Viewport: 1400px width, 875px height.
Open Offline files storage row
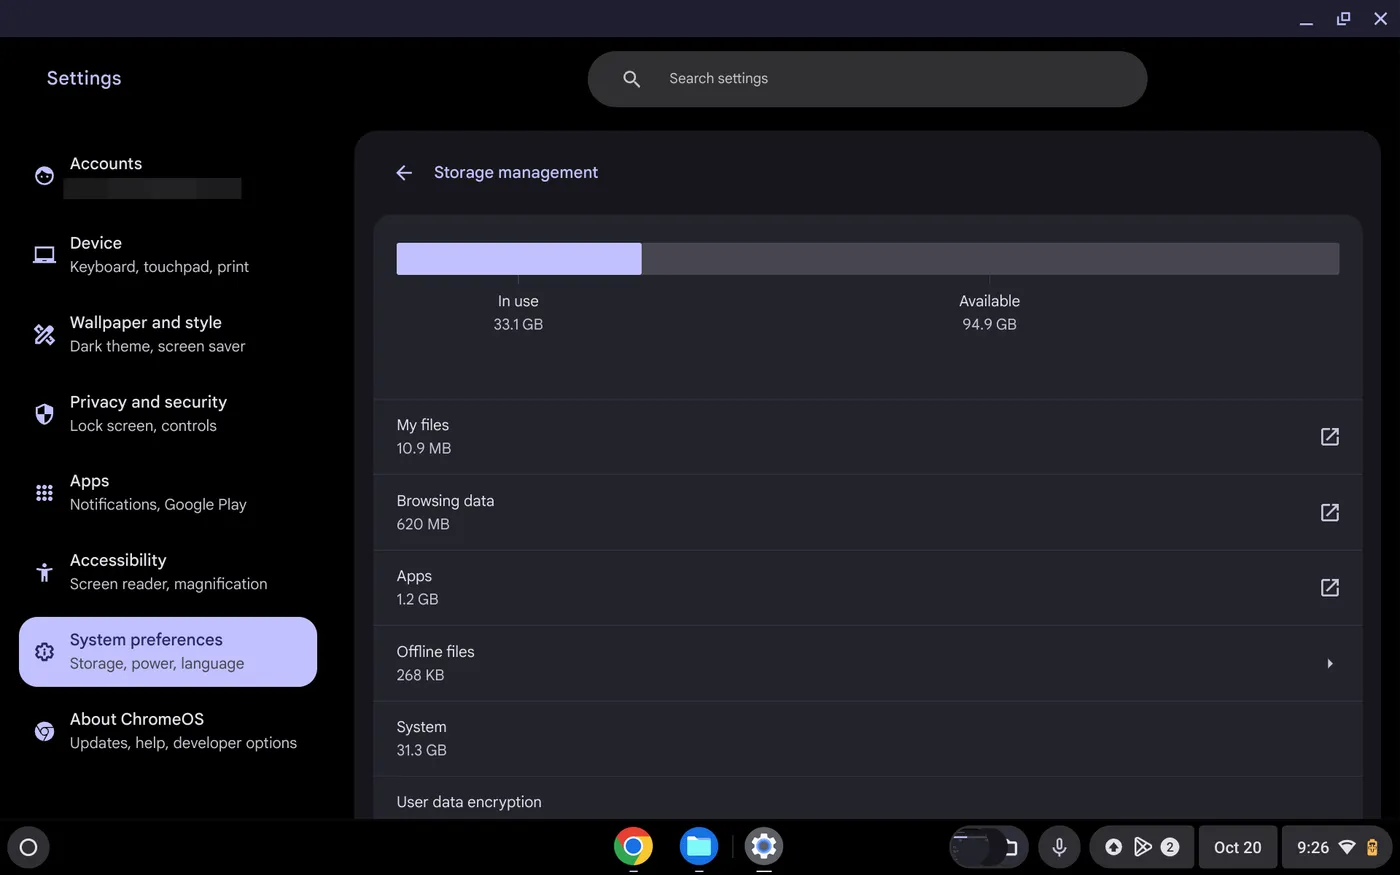click(867, 663)
